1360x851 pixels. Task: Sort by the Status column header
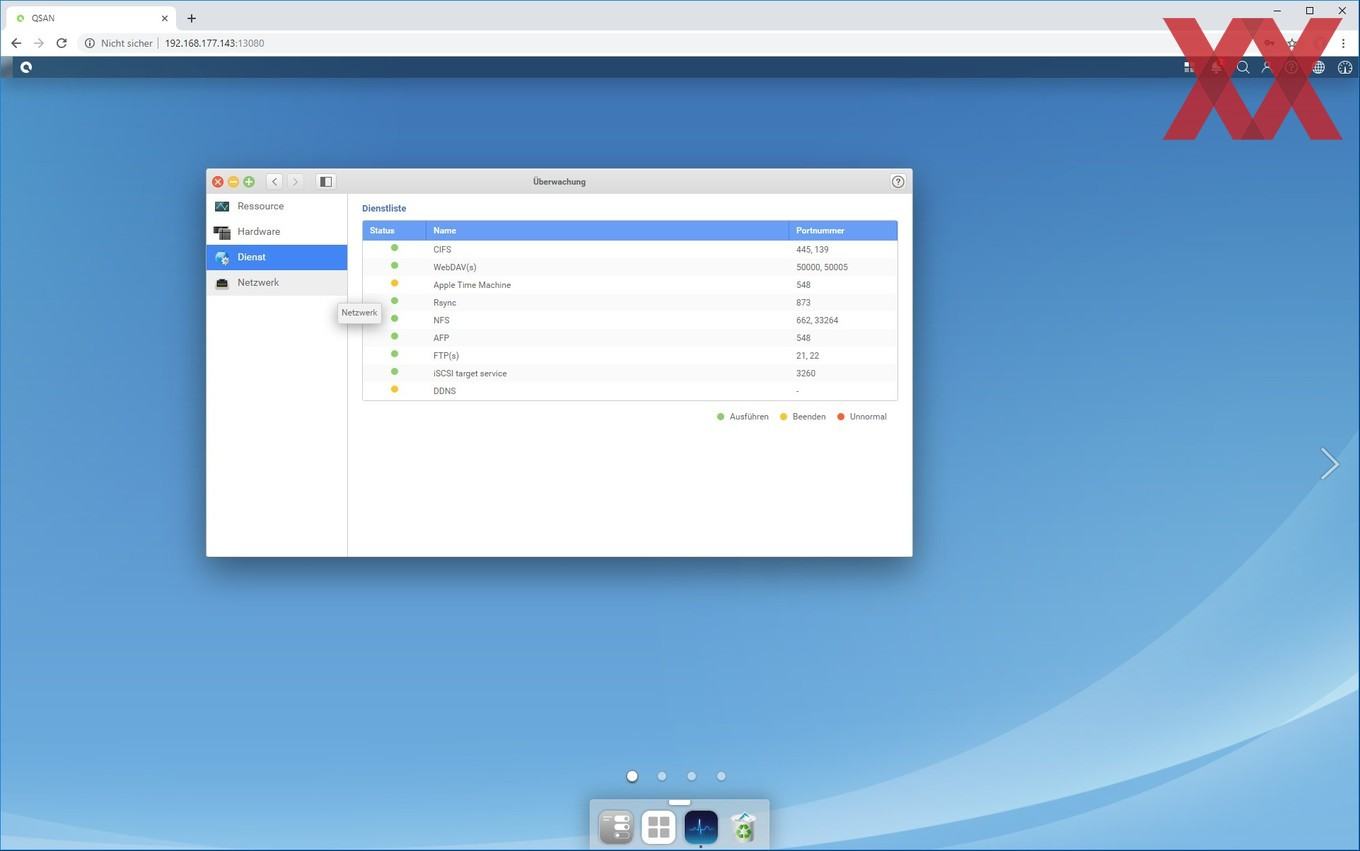(394, 230)
